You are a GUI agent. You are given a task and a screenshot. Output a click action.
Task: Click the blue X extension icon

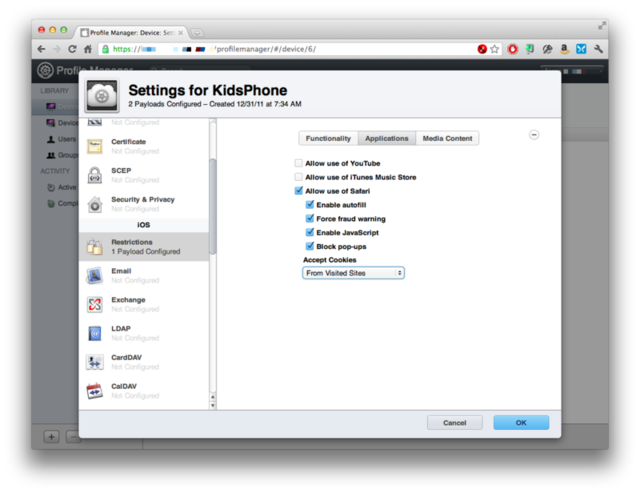(581, 49)
